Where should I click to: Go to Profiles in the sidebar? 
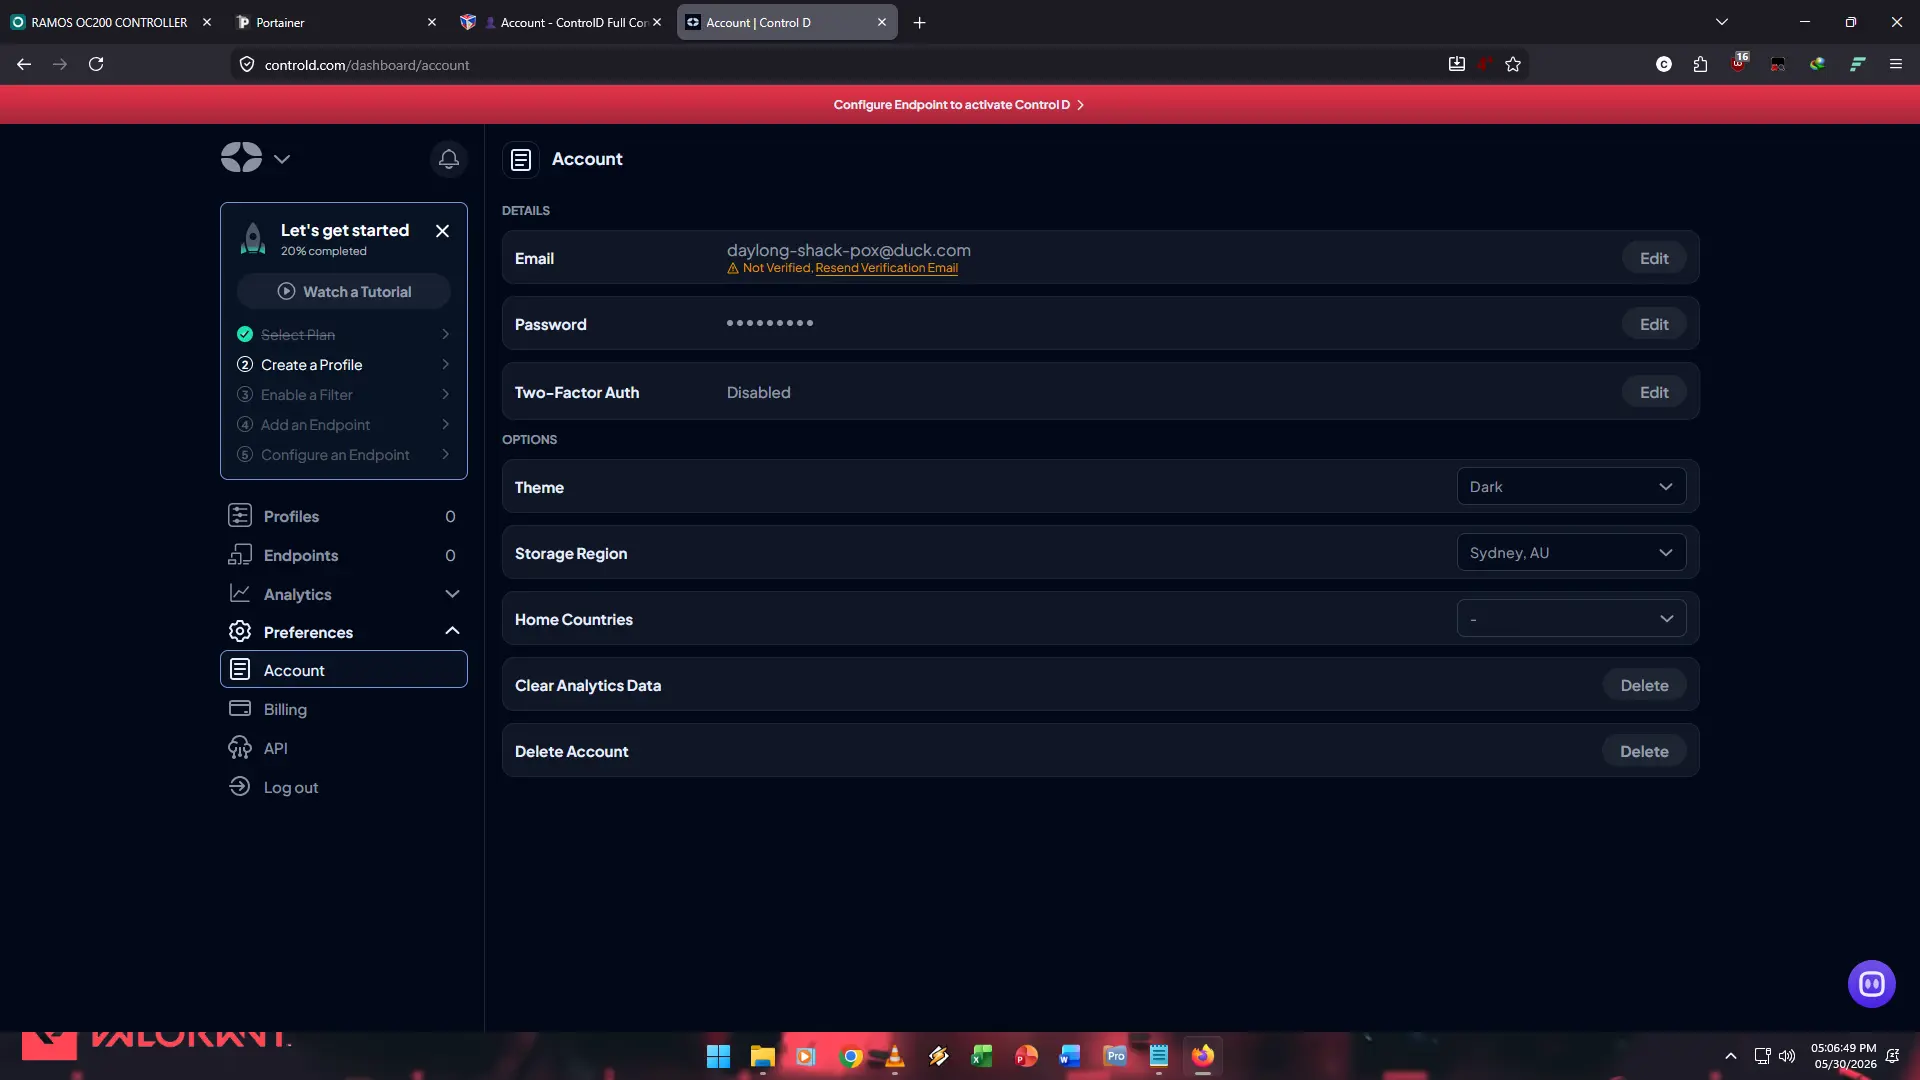[x=343, y=516]
